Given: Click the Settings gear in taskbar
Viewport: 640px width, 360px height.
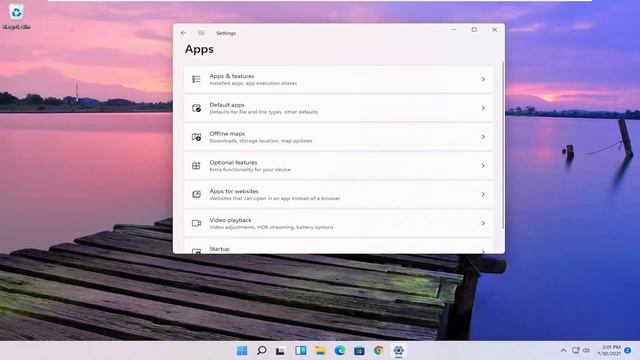Looking at the screenshot, I should click(x=398, y=351).
